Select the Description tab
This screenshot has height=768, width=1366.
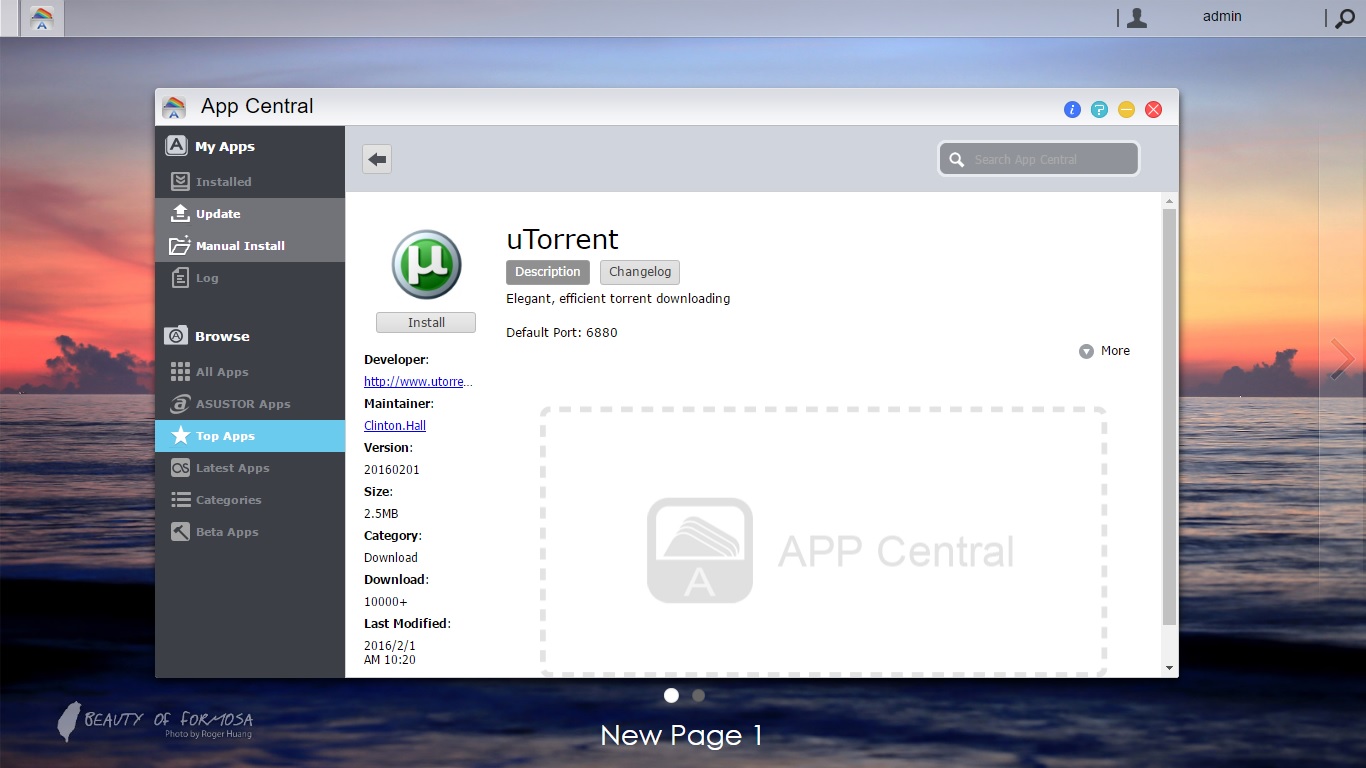point(547,272)
